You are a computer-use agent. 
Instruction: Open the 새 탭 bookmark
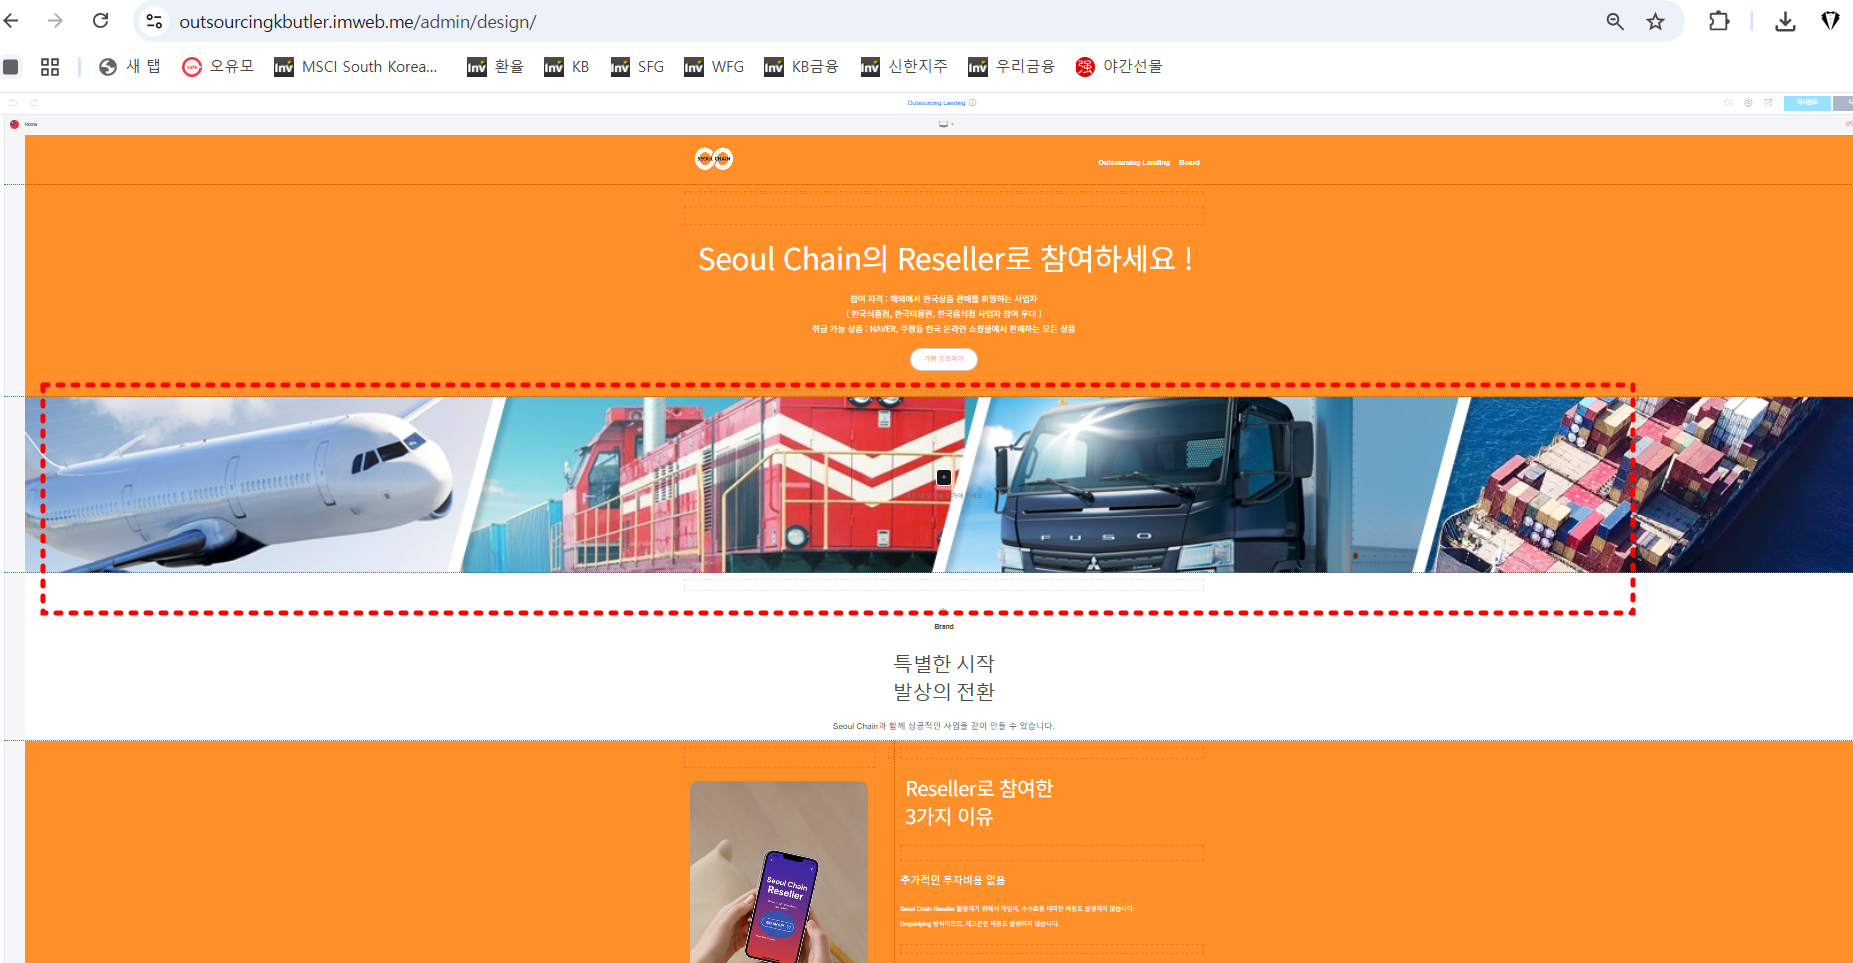tap(130, 67)
